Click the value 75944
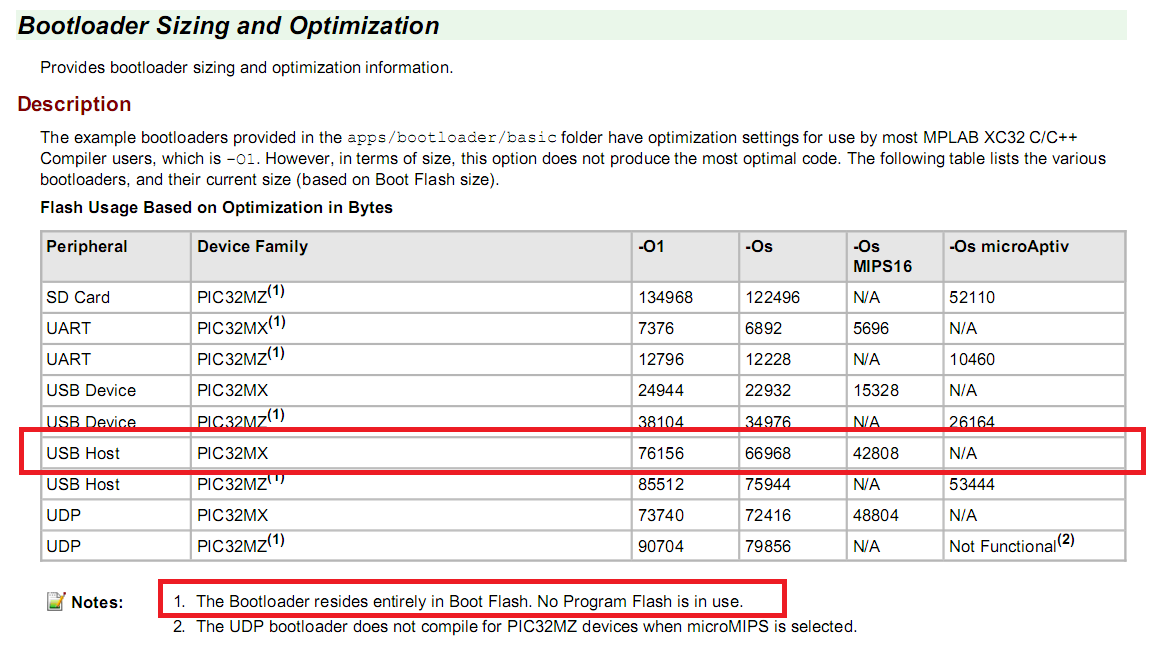The height and width of the screenshot is (657, 1150). [768, 484]
